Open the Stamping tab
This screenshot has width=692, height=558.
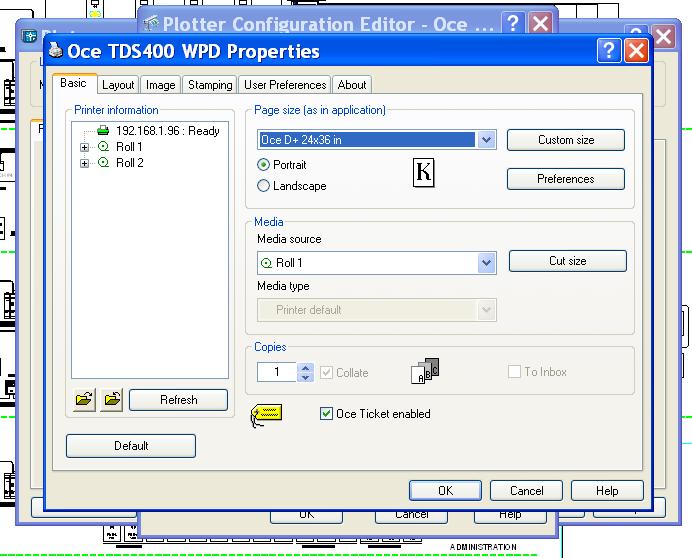(210, 85)
